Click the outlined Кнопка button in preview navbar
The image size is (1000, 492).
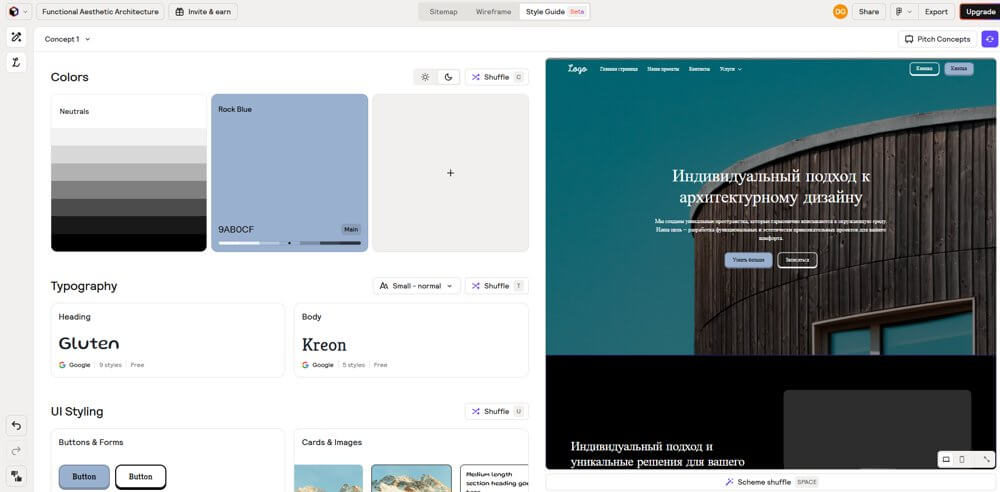click(x=924, y=69)
